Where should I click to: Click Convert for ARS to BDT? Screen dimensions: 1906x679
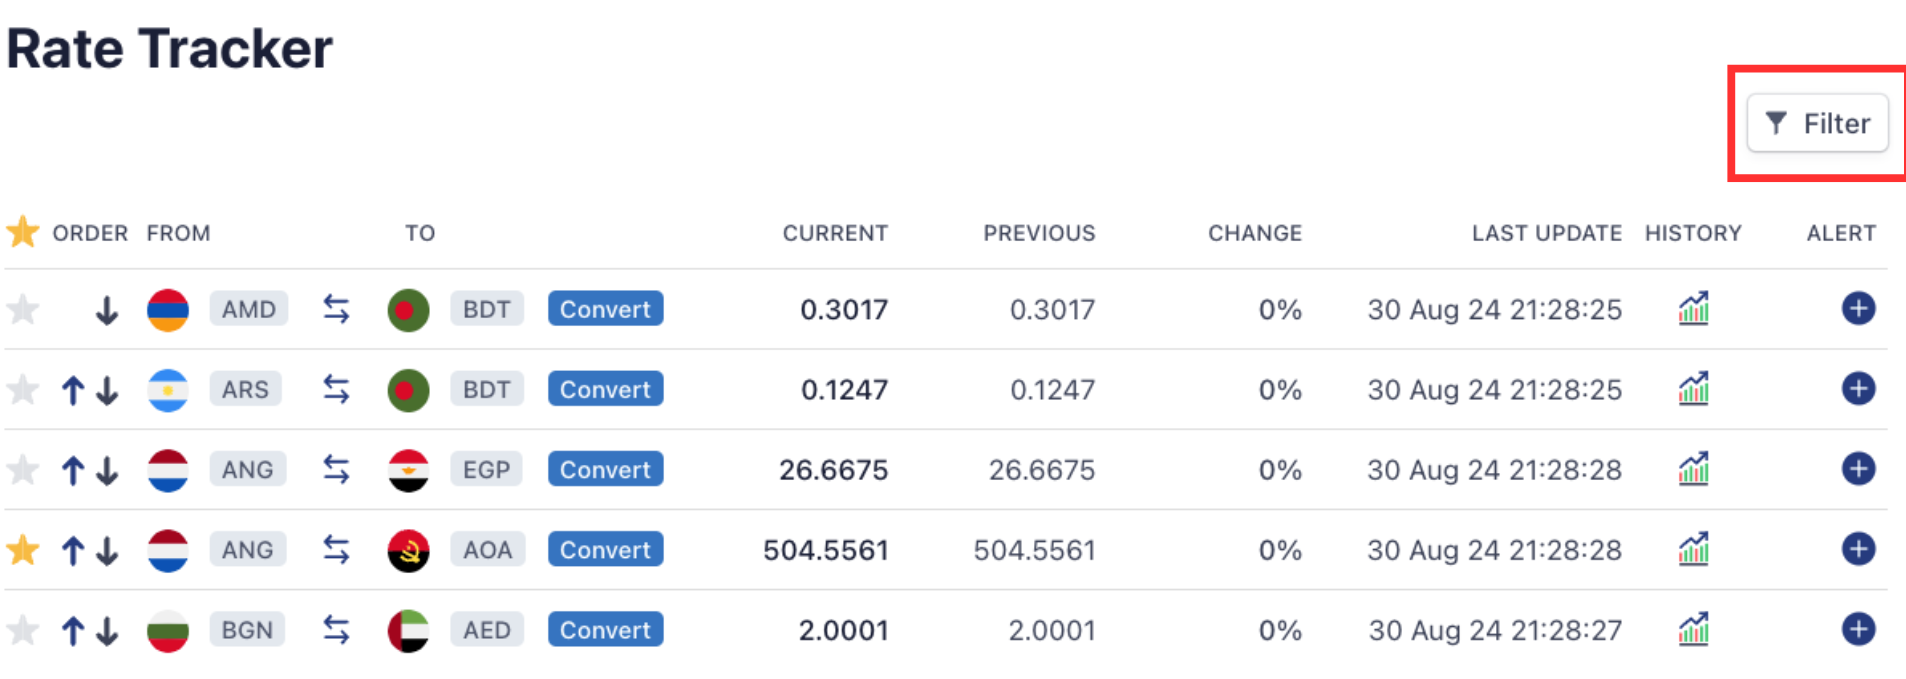tap(605, 389)
